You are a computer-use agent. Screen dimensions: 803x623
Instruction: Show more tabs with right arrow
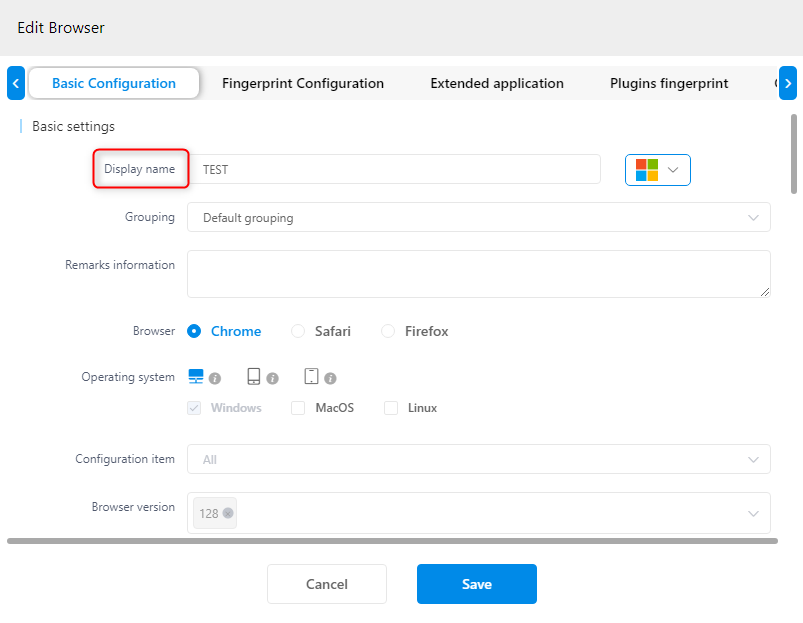tap(788, 83)
